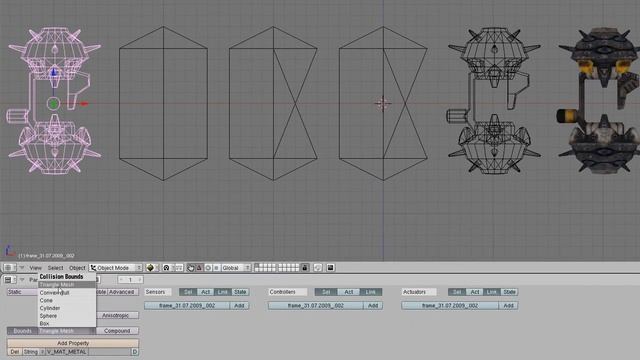
Task: Open the Global orientation dropdown
Action: (236, 268)
